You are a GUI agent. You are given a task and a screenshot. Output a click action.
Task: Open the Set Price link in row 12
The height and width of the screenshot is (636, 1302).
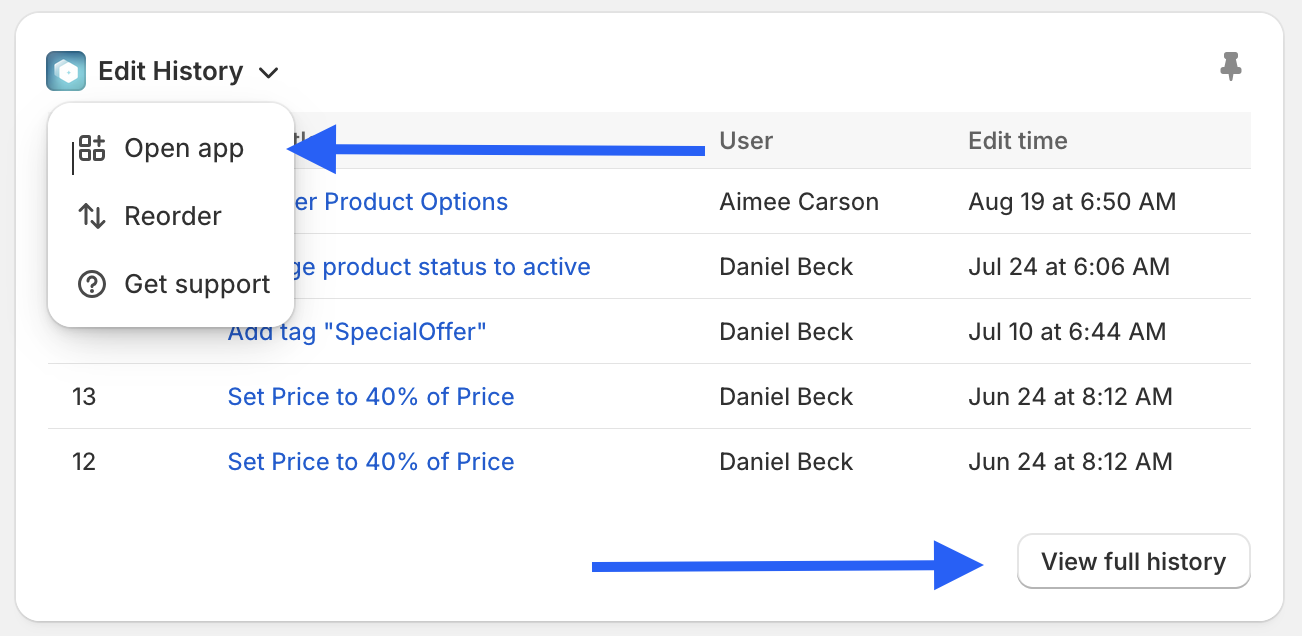(x=371, y=462)
